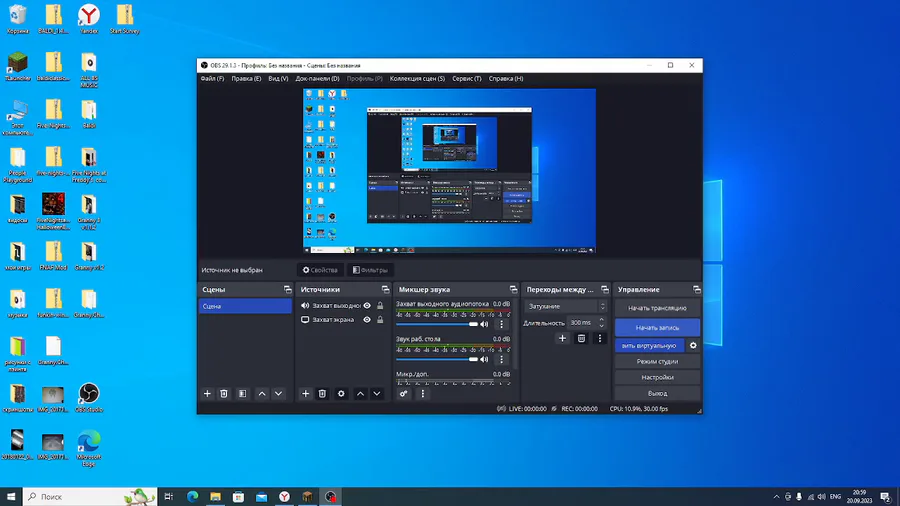This screenshot has width=900, height=506.
Task: Undock Сцены panel with float icon
Action: click(x=288, y=290)
